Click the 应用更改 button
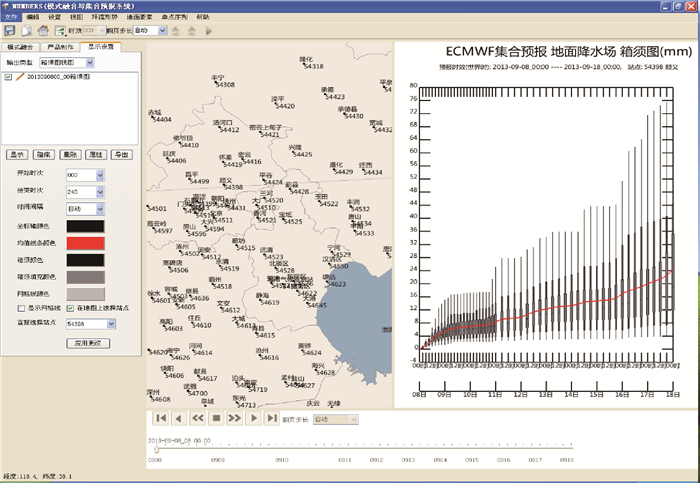This screenshot has height=483, width=700. (84, 342)
